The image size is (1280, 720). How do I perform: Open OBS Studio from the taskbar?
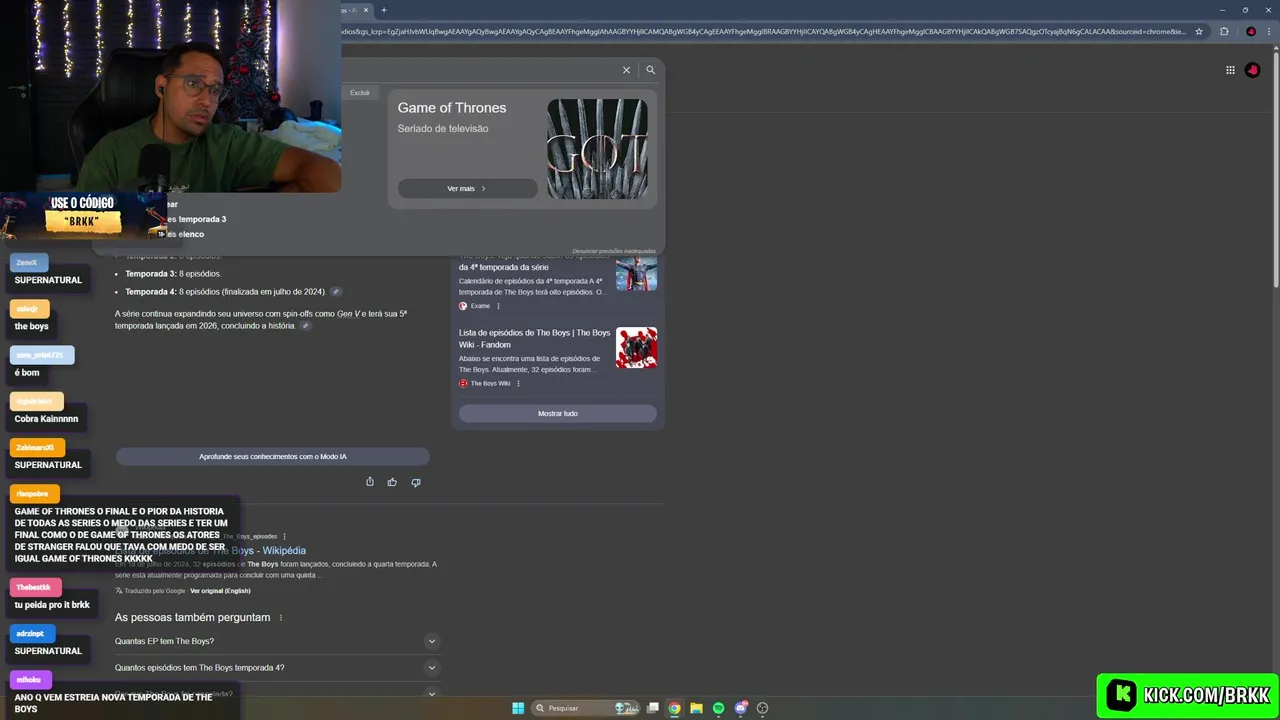[x=762, y=708]
